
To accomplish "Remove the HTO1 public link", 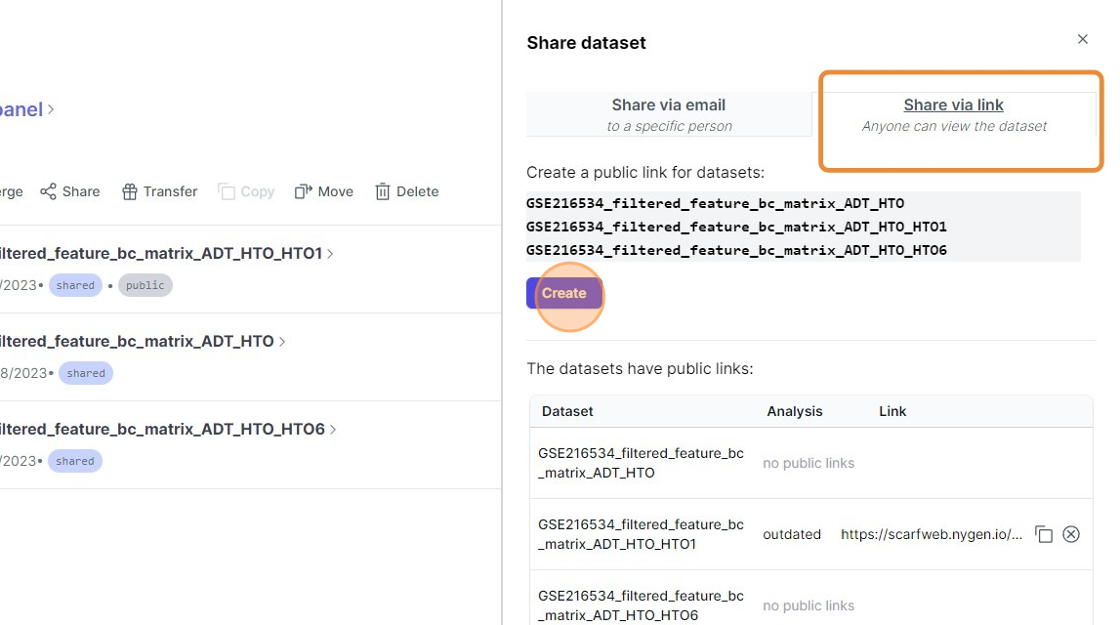I will coord(1071,534).
